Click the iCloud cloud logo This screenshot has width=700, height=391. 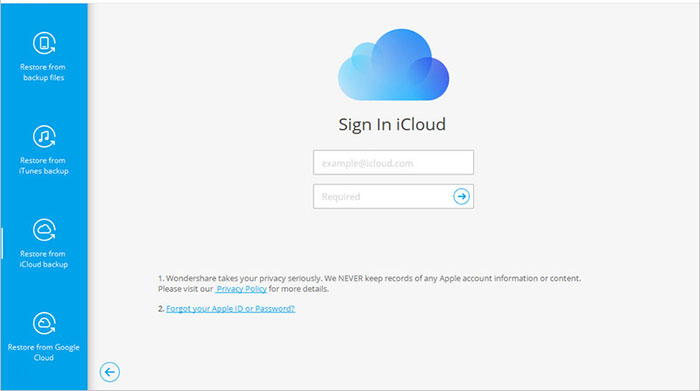pos(393,65)
